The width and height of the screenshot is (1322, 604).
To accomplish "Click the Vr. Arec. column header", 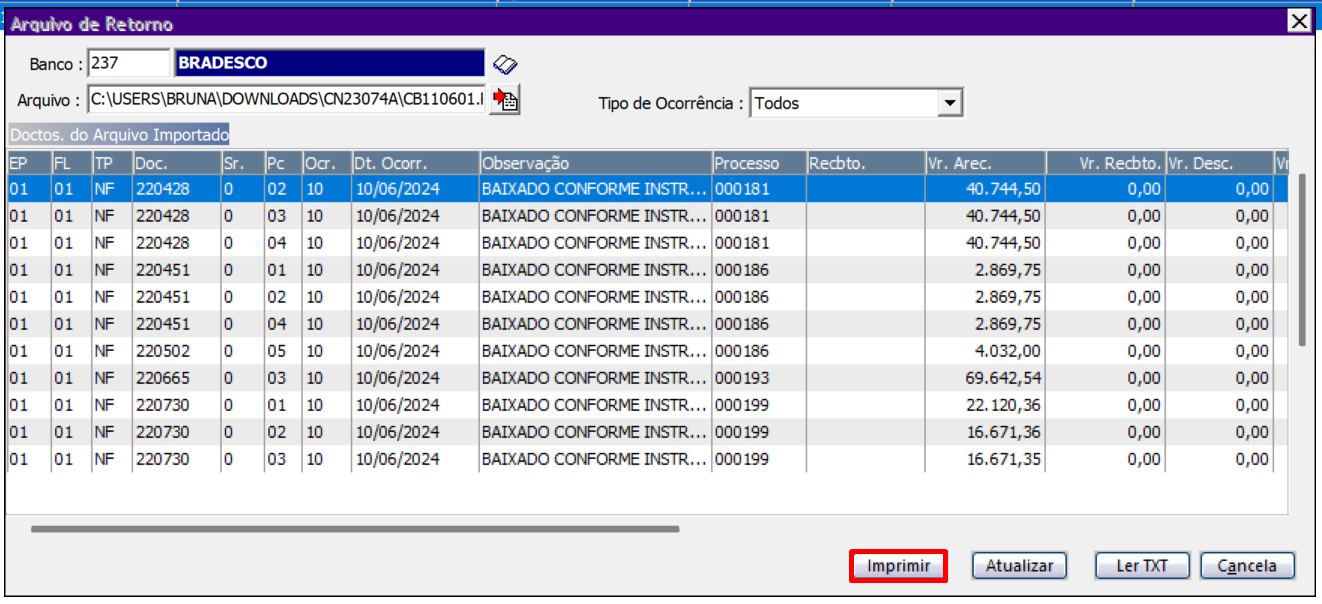I will click(984, 163).
